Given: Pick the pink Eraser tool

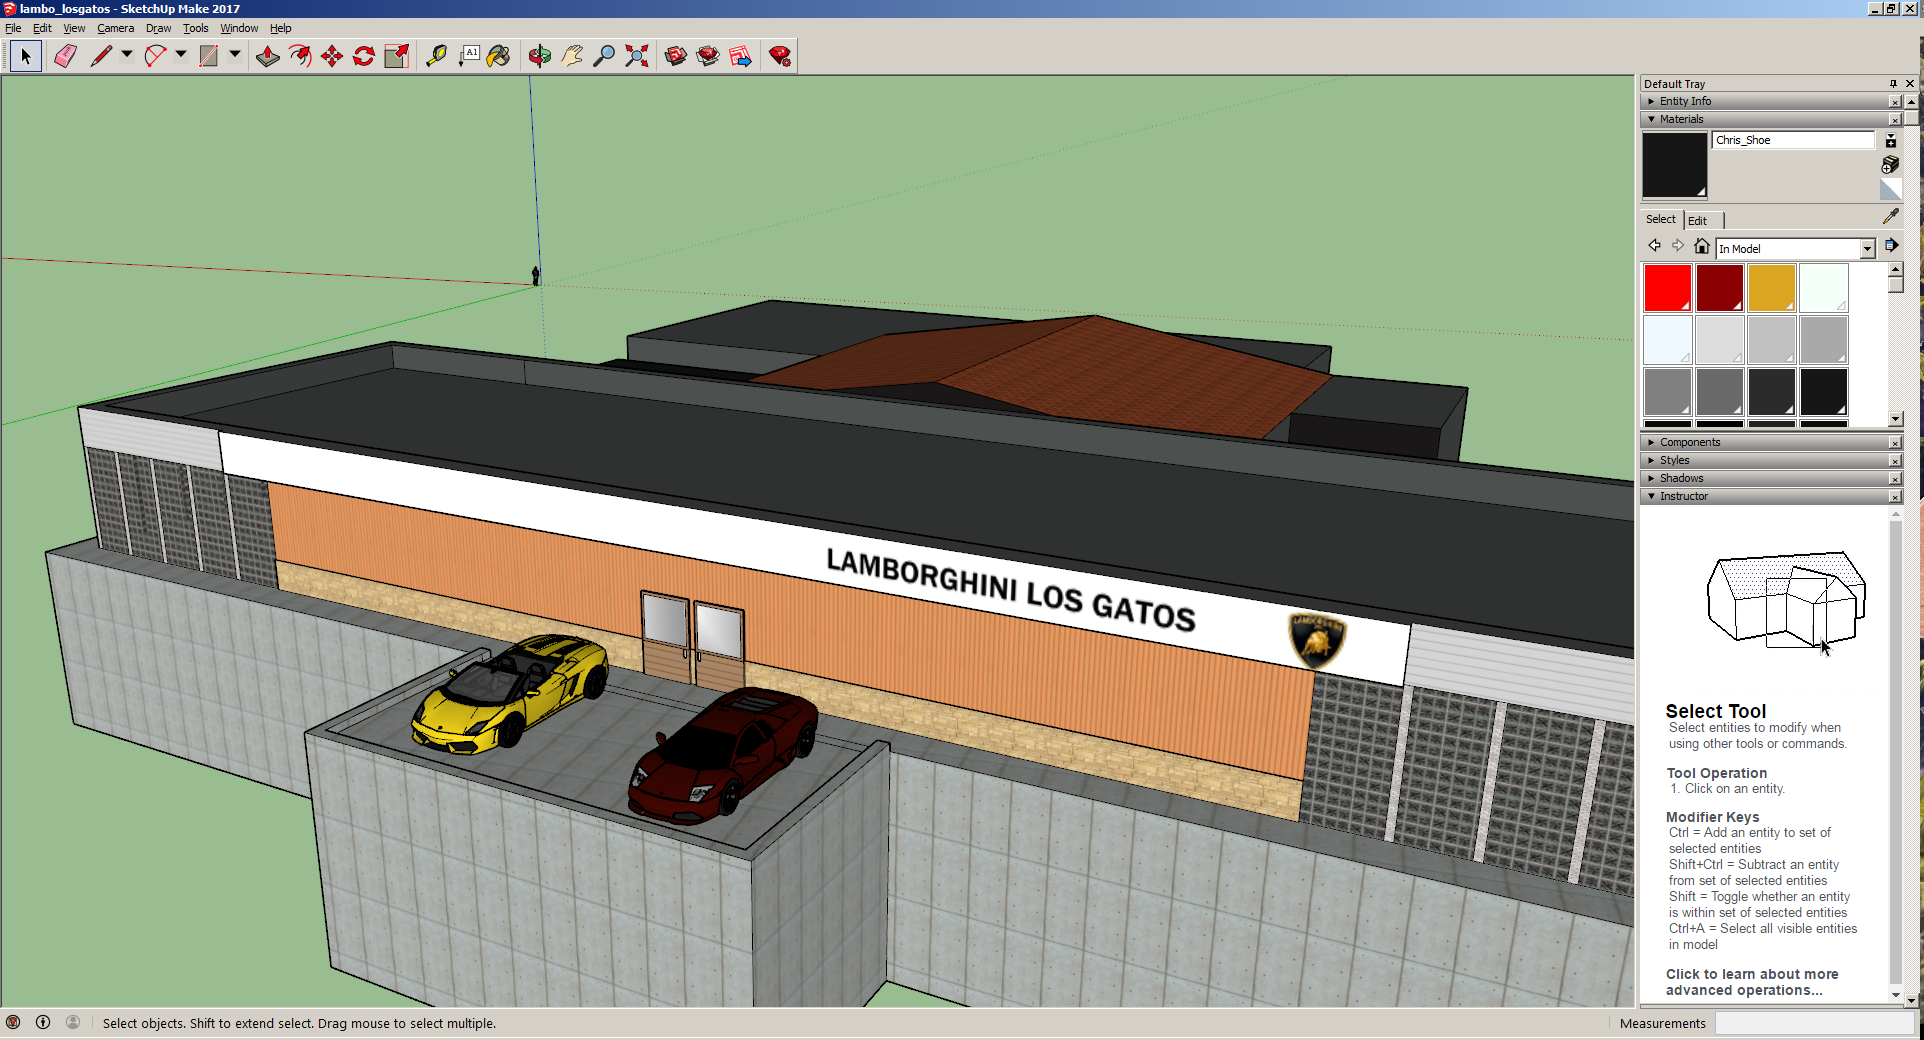Looking at the screenshot, I should [x=65, y=56].
